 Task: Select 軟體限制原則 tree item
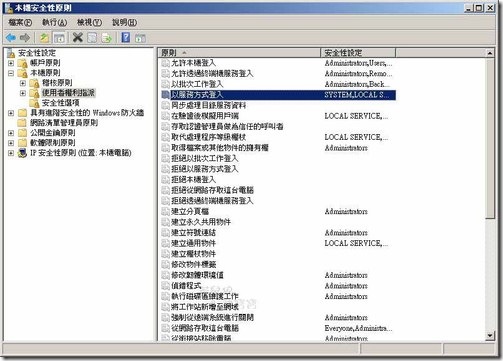click(52, 143)
